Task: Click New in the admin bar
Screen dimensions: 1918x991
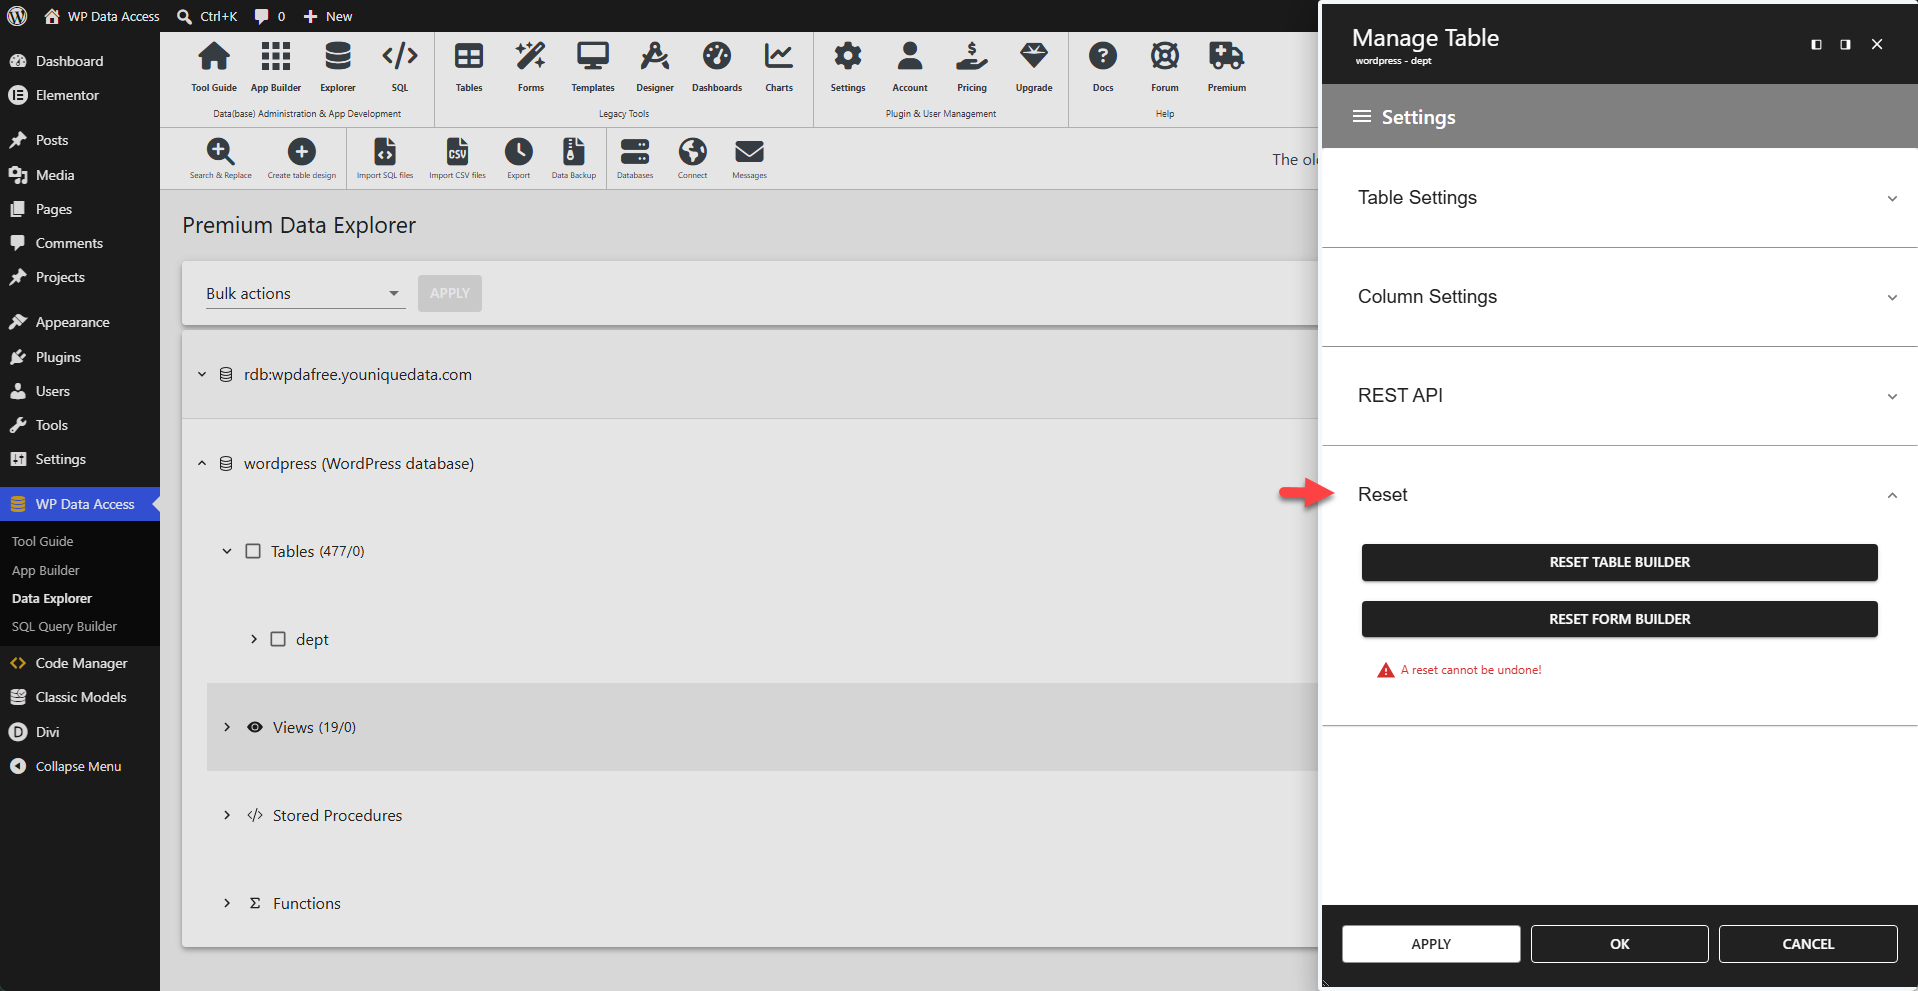Action: point(328,16)
